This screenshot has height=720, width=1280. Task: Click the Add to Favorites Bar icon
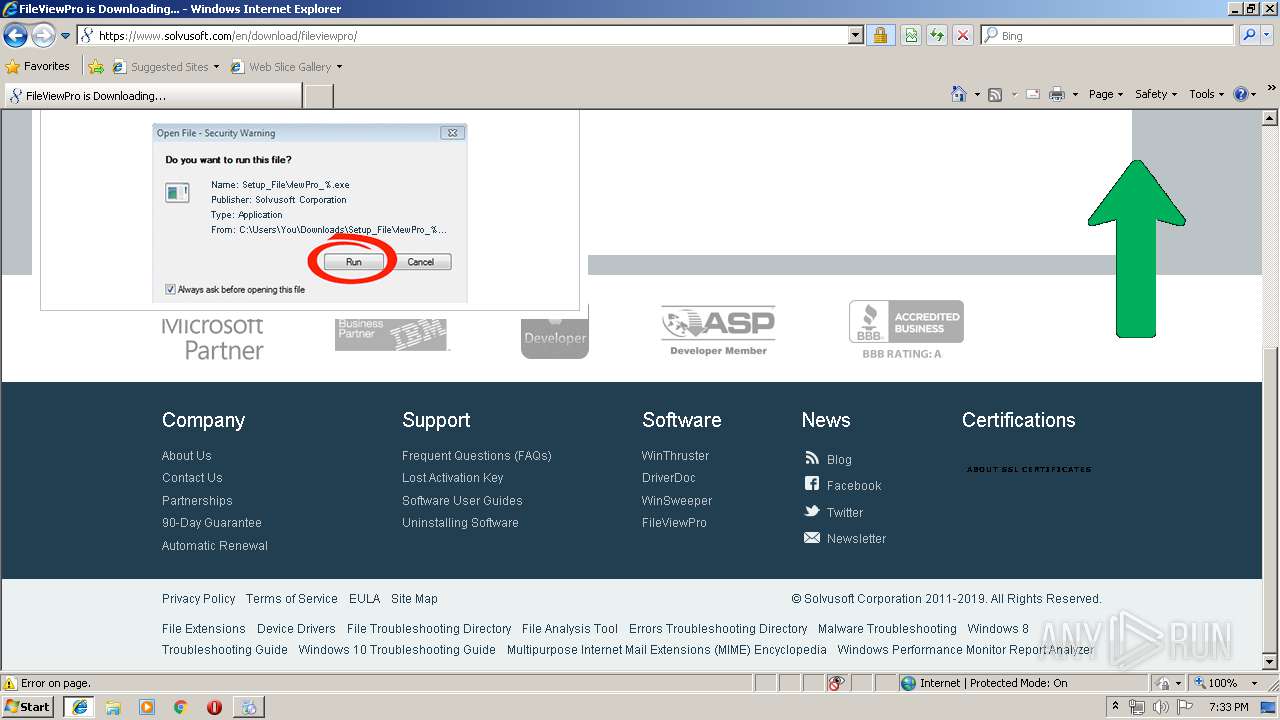[95, 67]
